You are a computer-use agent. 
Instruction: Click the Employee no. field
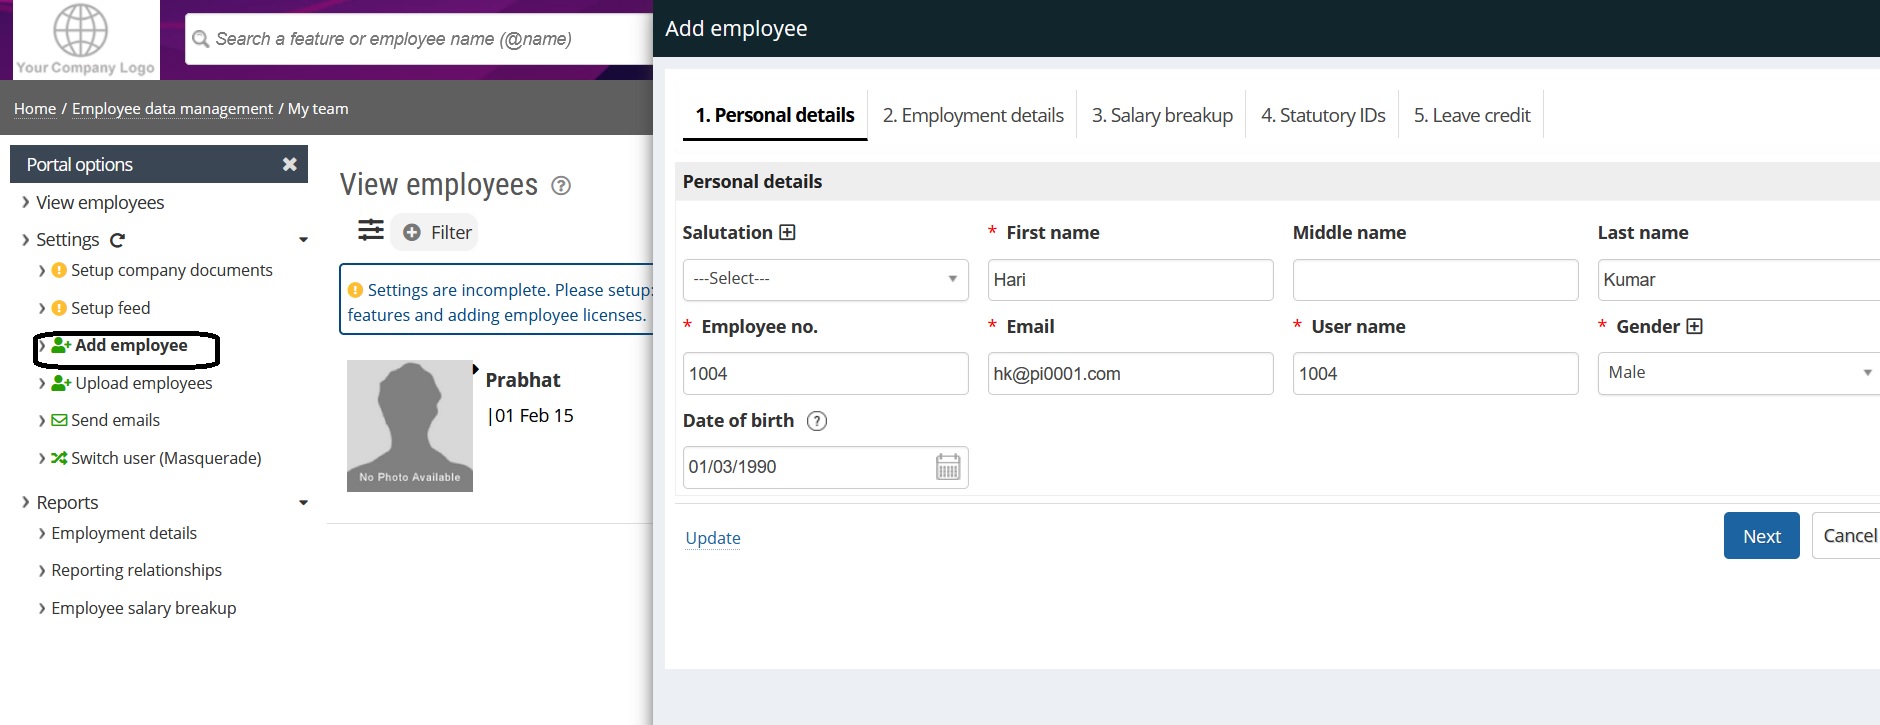(826, 373)
